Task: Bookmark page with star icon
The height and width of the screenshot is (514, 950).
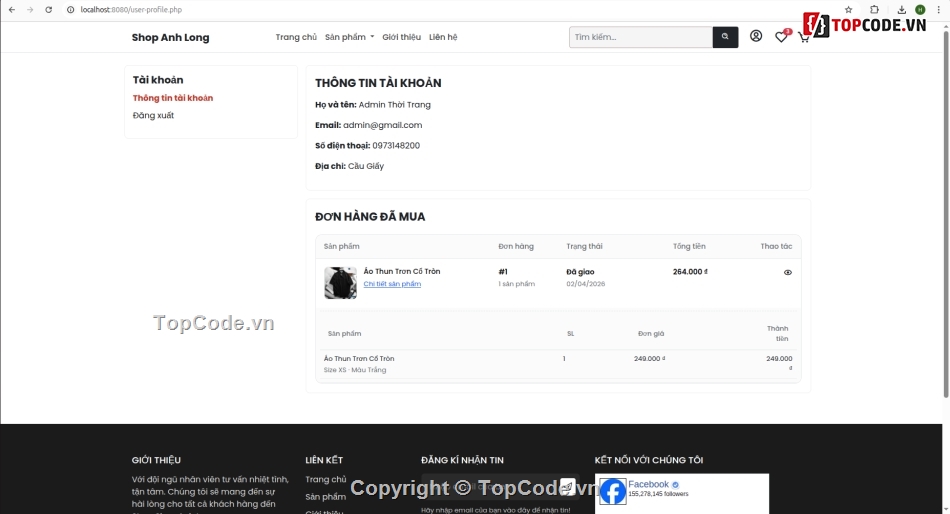Action: pyautogui.click(x=848, y=10)
